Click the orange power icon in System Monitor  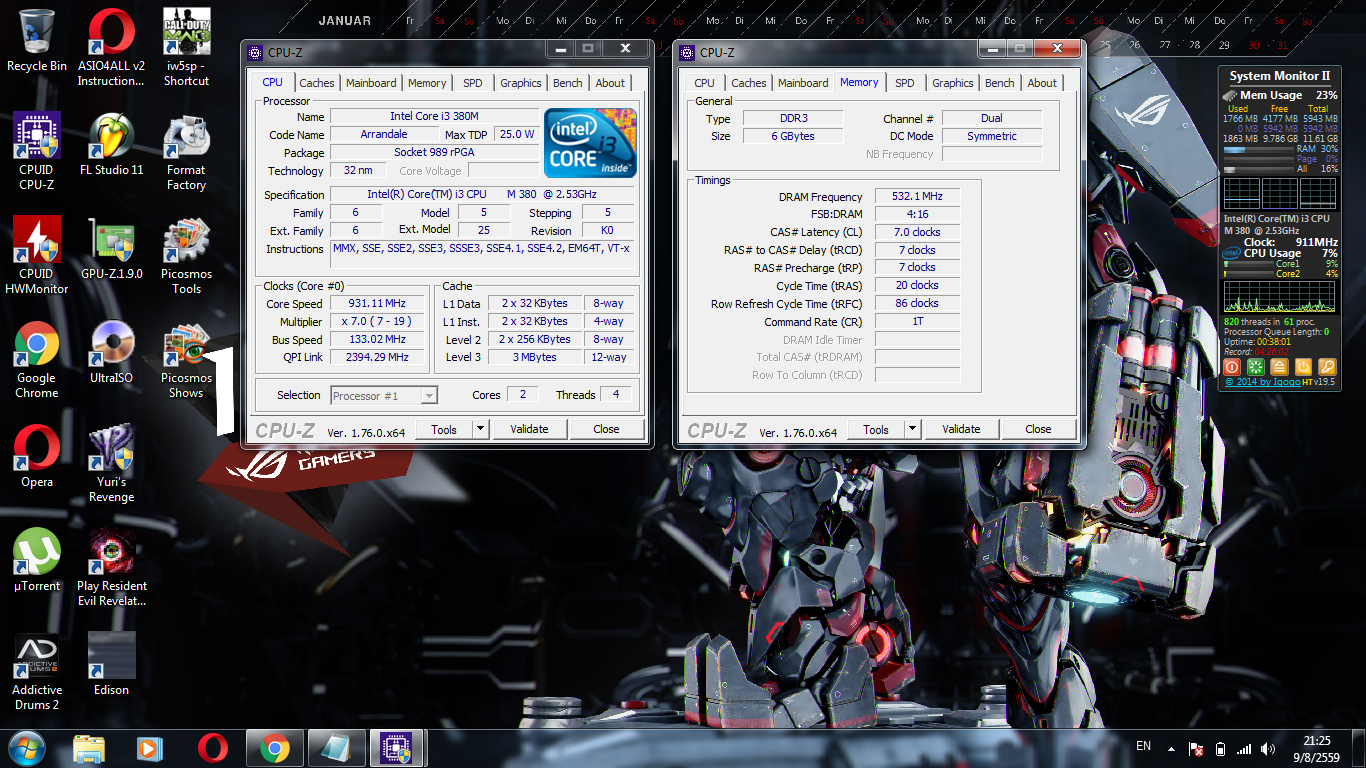tap(1303, 367)
